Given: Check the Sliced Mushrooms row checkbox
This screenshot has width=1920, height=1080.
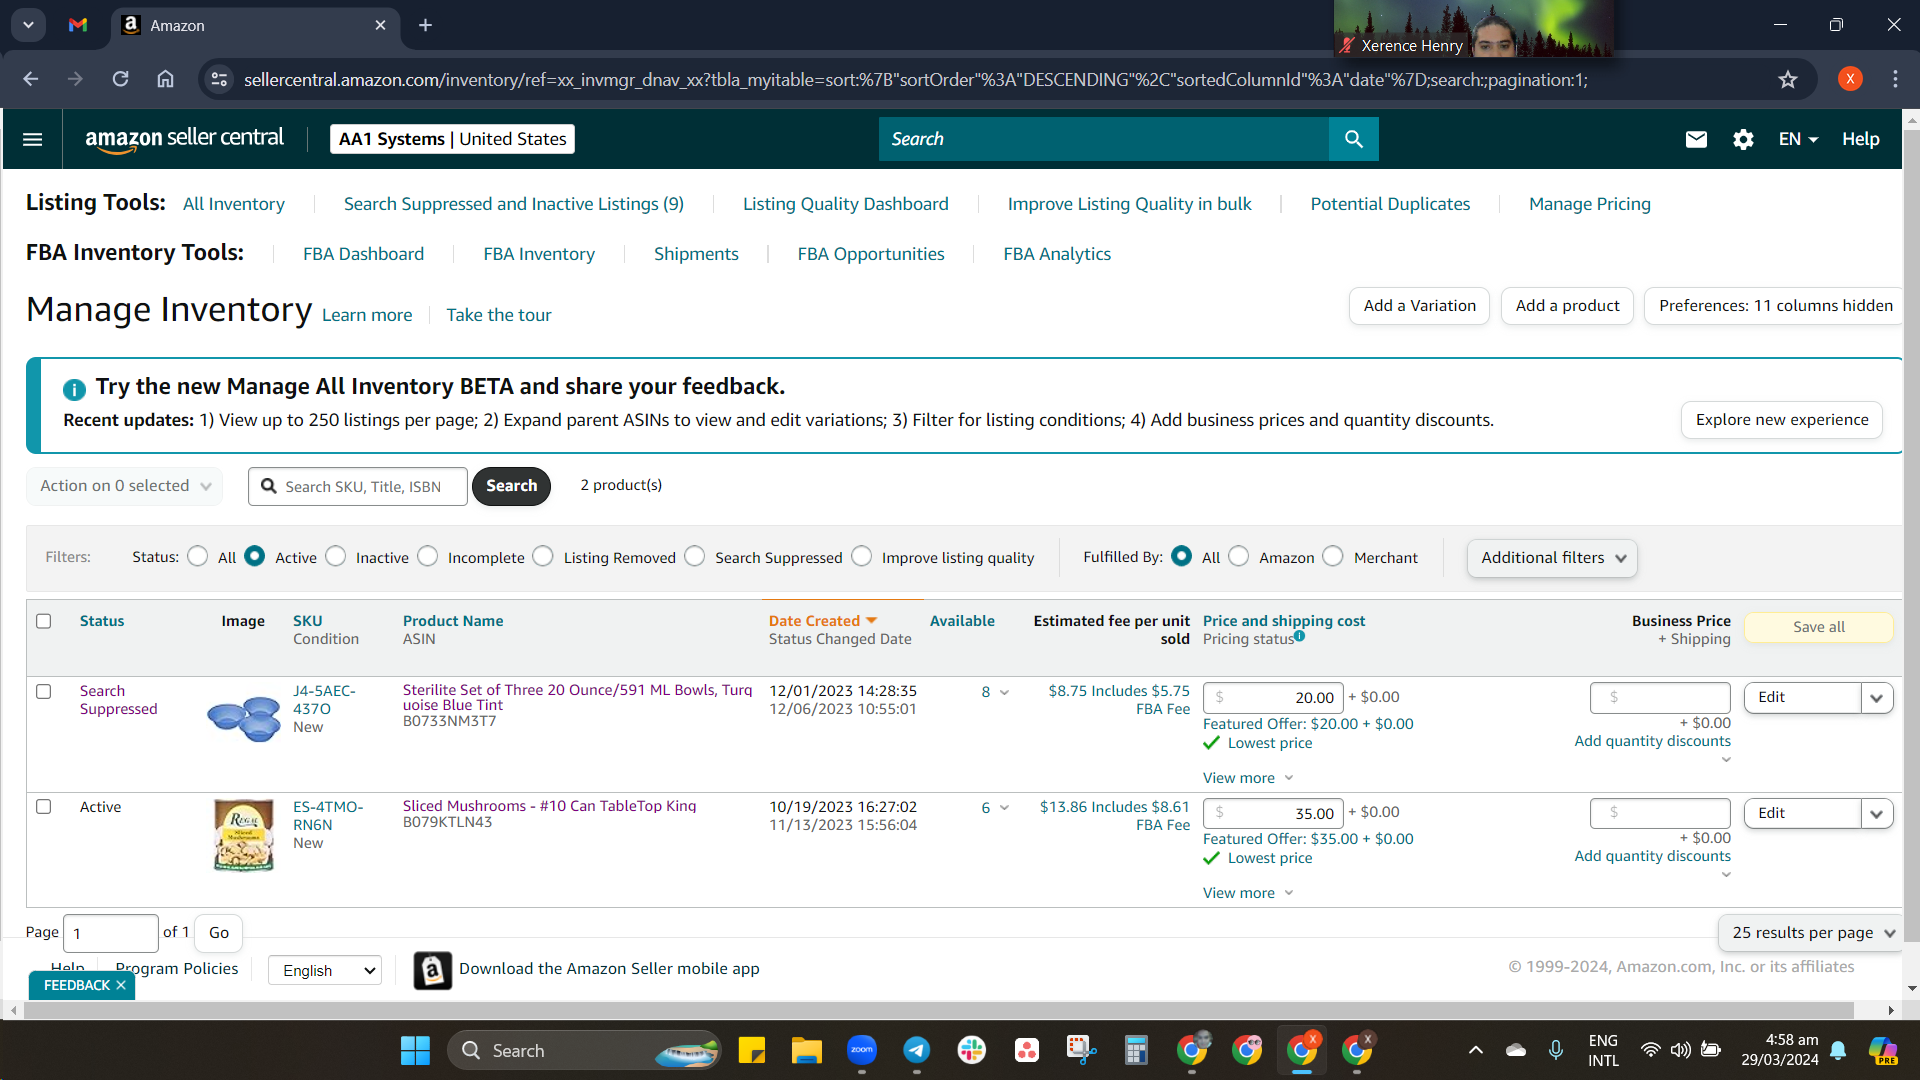Looking at the screenshot, I should point(44,806).
